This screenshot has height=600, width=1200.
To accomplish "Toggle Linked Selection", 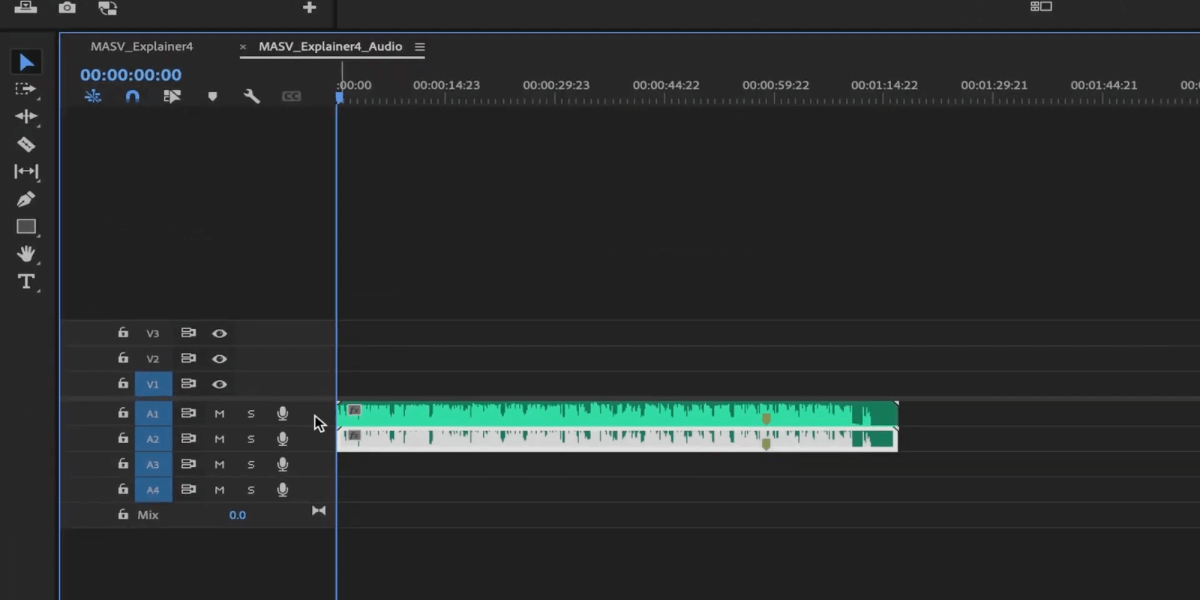I will [172, 97].
